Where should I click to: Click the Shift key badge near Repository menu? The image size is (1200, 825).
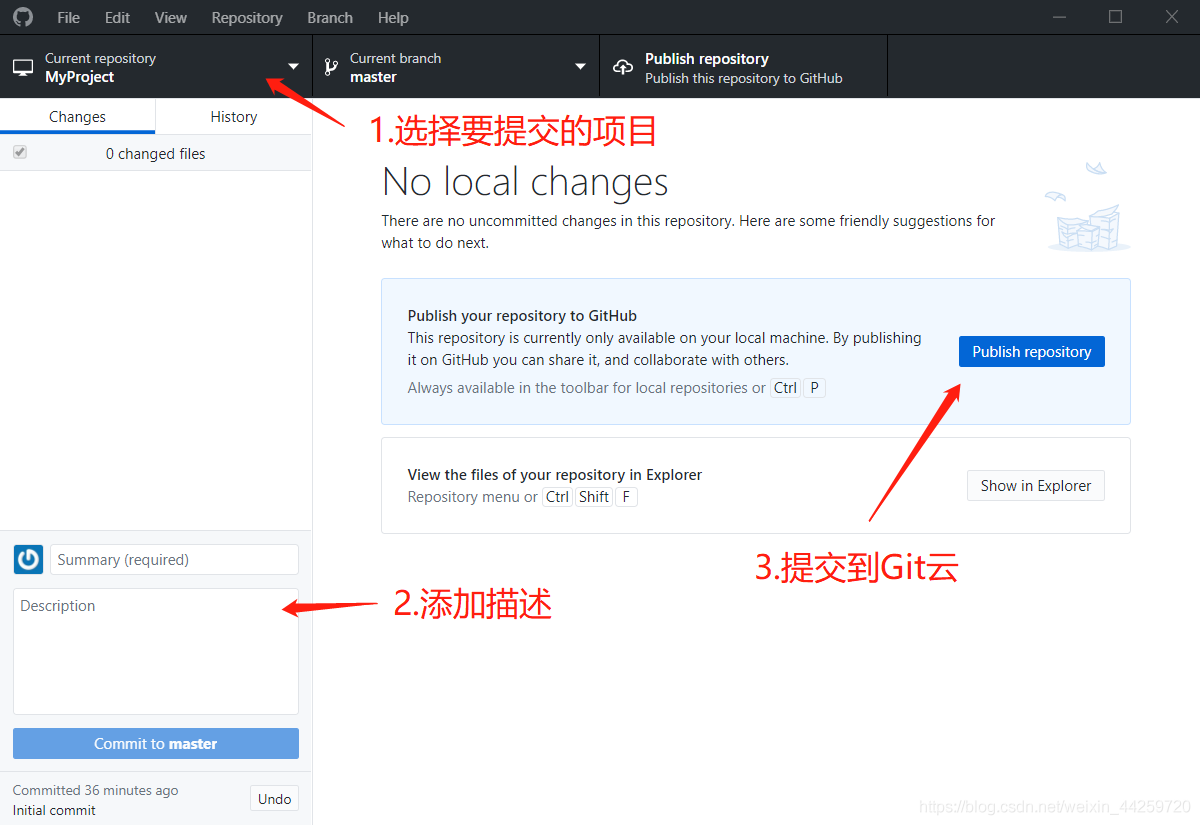pos(593,496)
